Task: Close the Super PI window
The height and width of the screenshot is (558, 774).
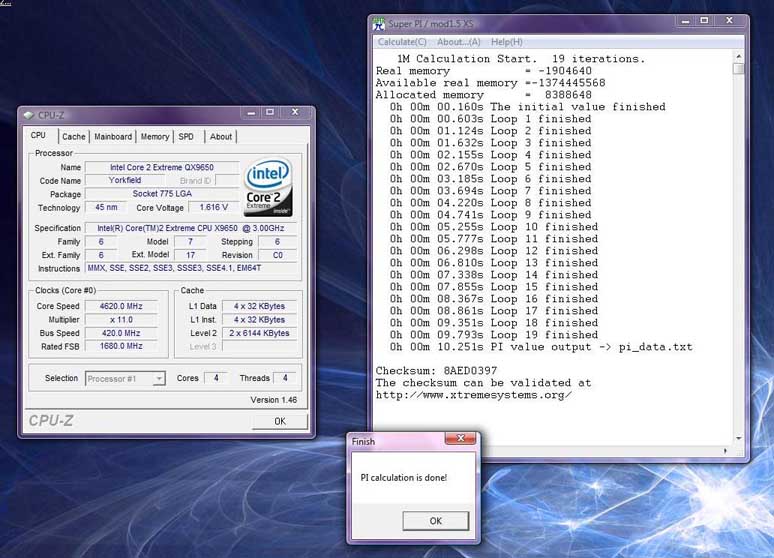Action: (729, 21)
